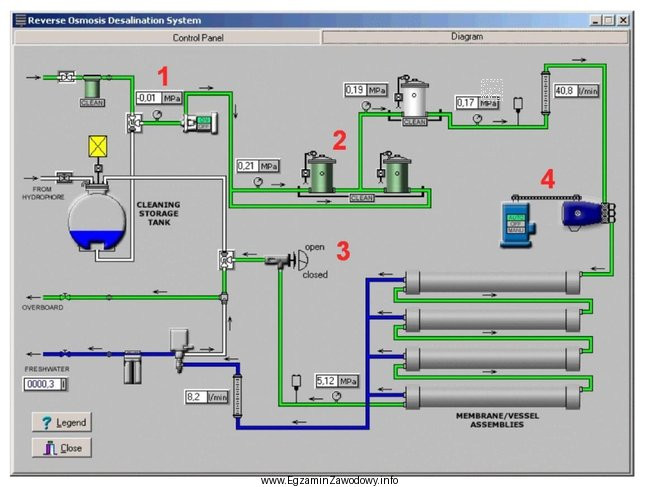The image size is (645, 487).
Task: Click the three-way valve beside the feed pump
Action: [x=133, y=123]
